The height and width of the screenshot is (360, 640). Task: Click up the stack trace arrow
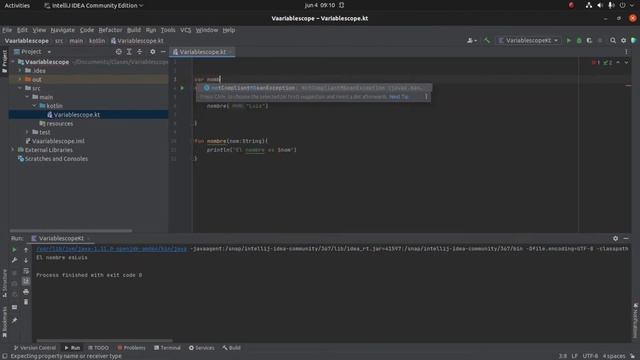click(x=26, y=249)
